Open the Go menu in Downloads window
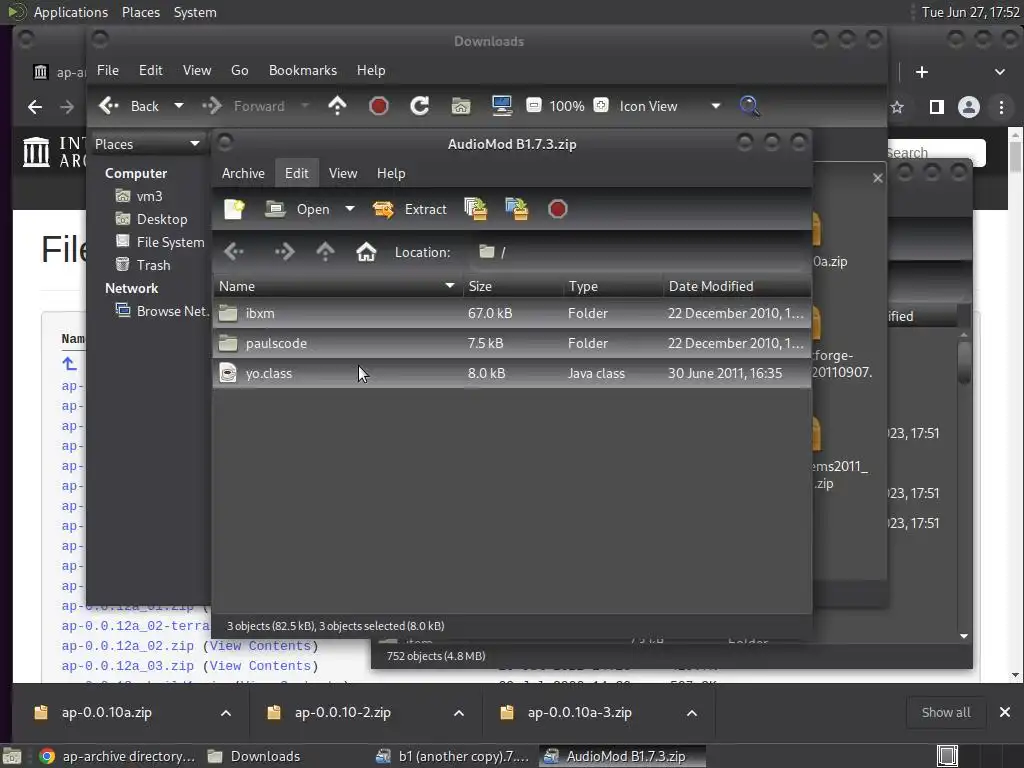Image resolution: width=1024 pixels, height=768 pixels. click(239, 71)
